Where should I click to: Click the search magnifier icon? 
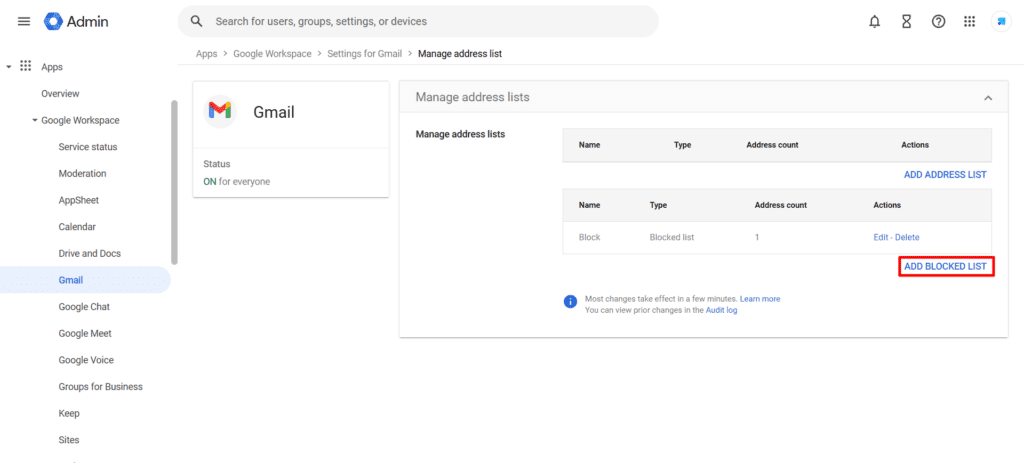(197, 22)
